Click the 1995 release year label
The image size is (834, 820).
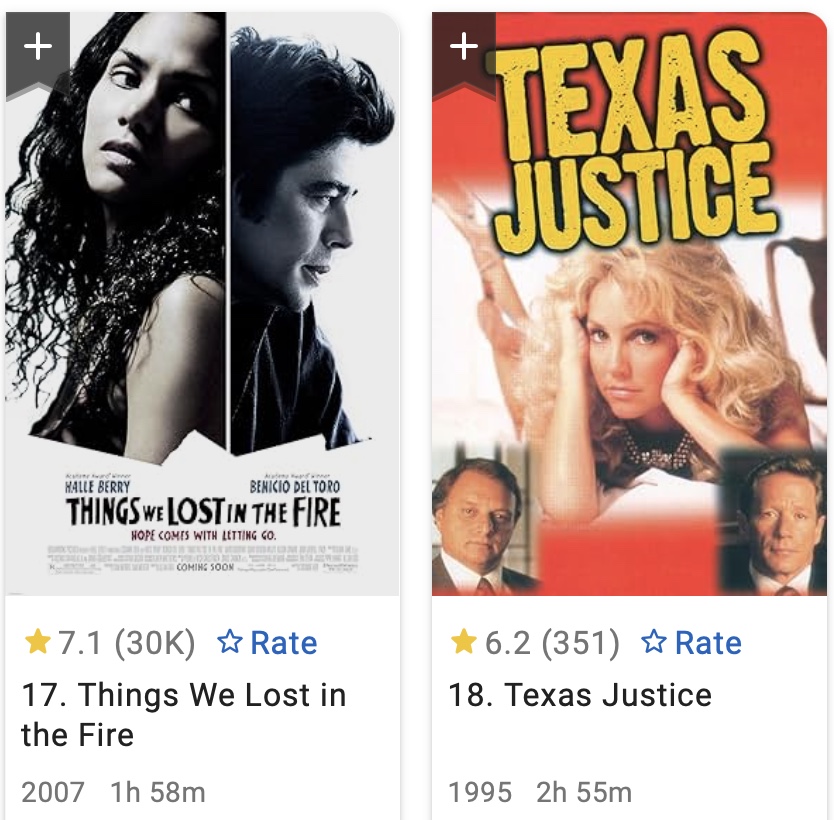point(480,792)
